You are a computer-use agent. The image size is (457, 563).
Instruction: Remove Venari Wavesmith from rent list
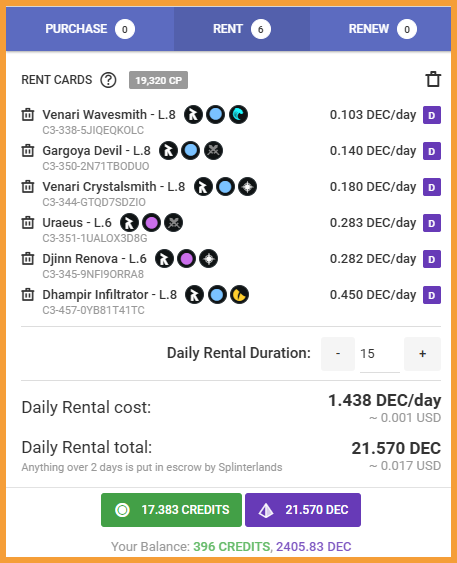[x=28, y=115]
